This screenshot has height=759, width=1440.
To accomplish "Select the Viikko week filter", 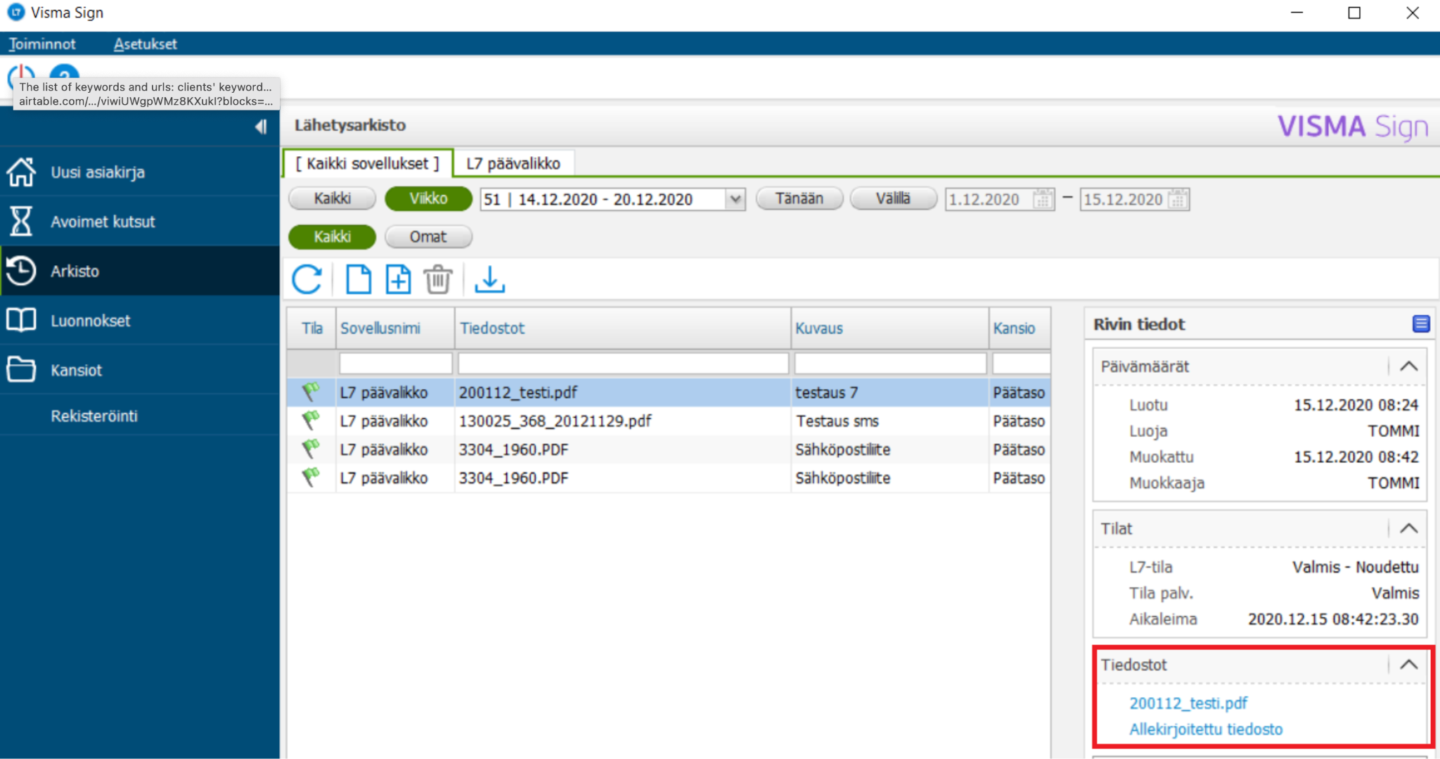I will coord(428,199).
